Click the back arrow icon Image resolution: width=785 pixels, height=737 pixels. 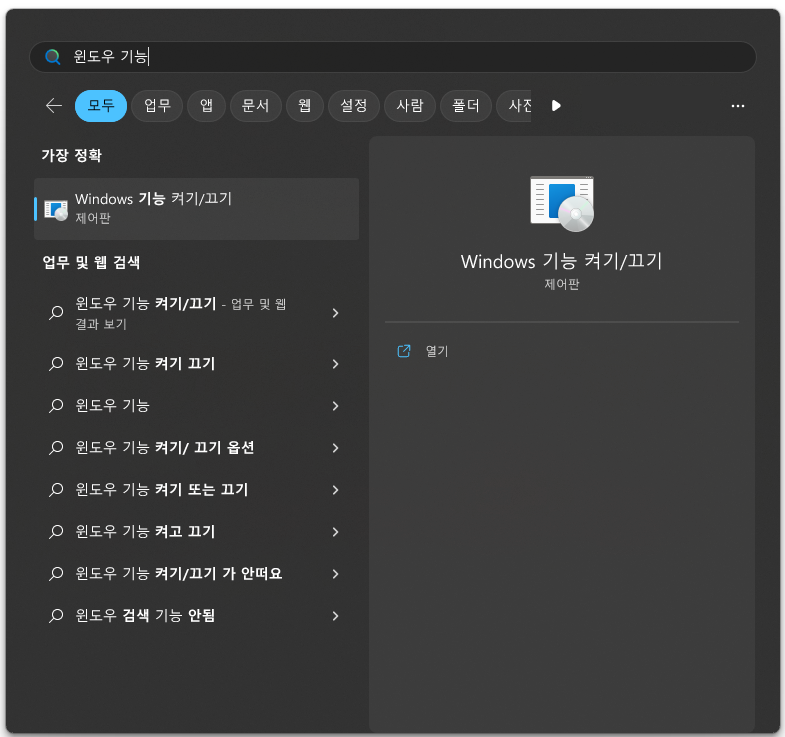click(x=54, y=106)
